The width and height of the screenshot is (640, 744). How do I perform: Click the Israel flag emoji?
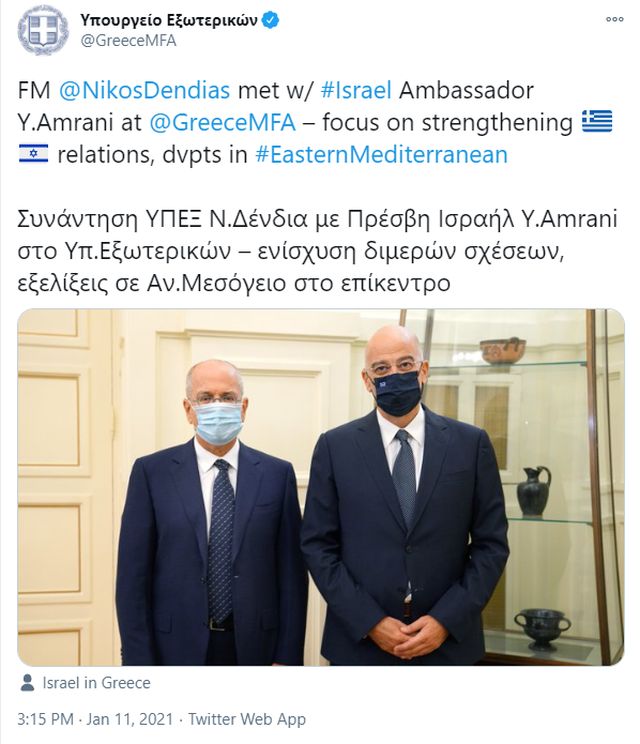click(x=33, y=154)
